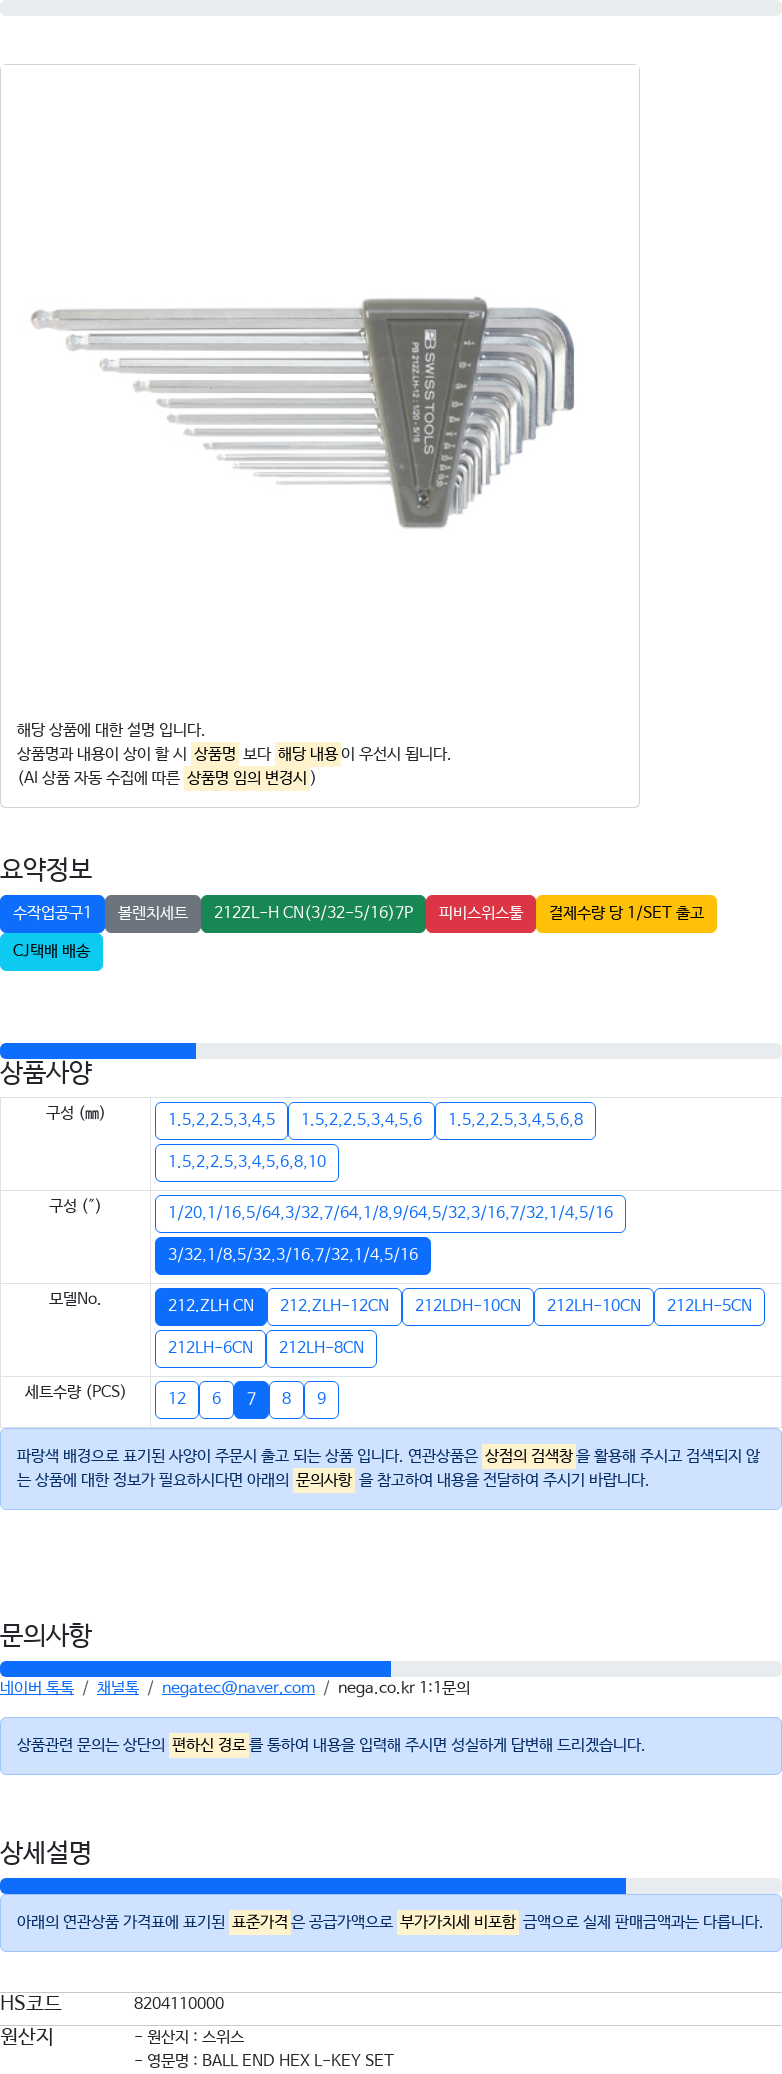Image resolution: width=782 pixels, height=2074 pixels.
Task: Select the 3/32,1/8,5/32 inch configuration option
Action: [x=292, y=1255]
